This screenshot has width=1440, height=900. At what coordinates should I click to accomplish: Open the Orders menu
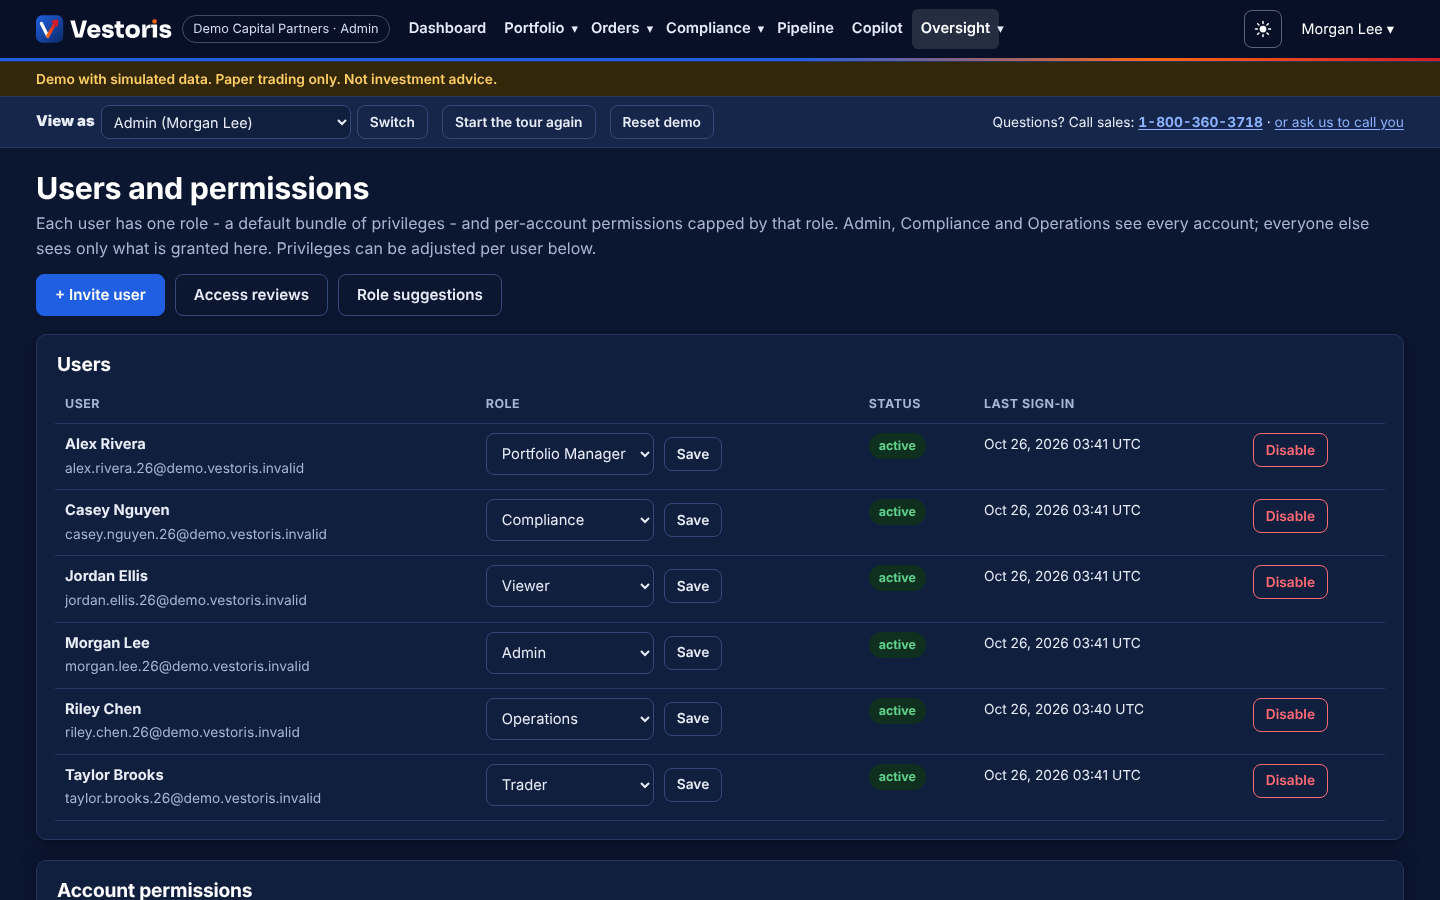click(x=622, y=28)
